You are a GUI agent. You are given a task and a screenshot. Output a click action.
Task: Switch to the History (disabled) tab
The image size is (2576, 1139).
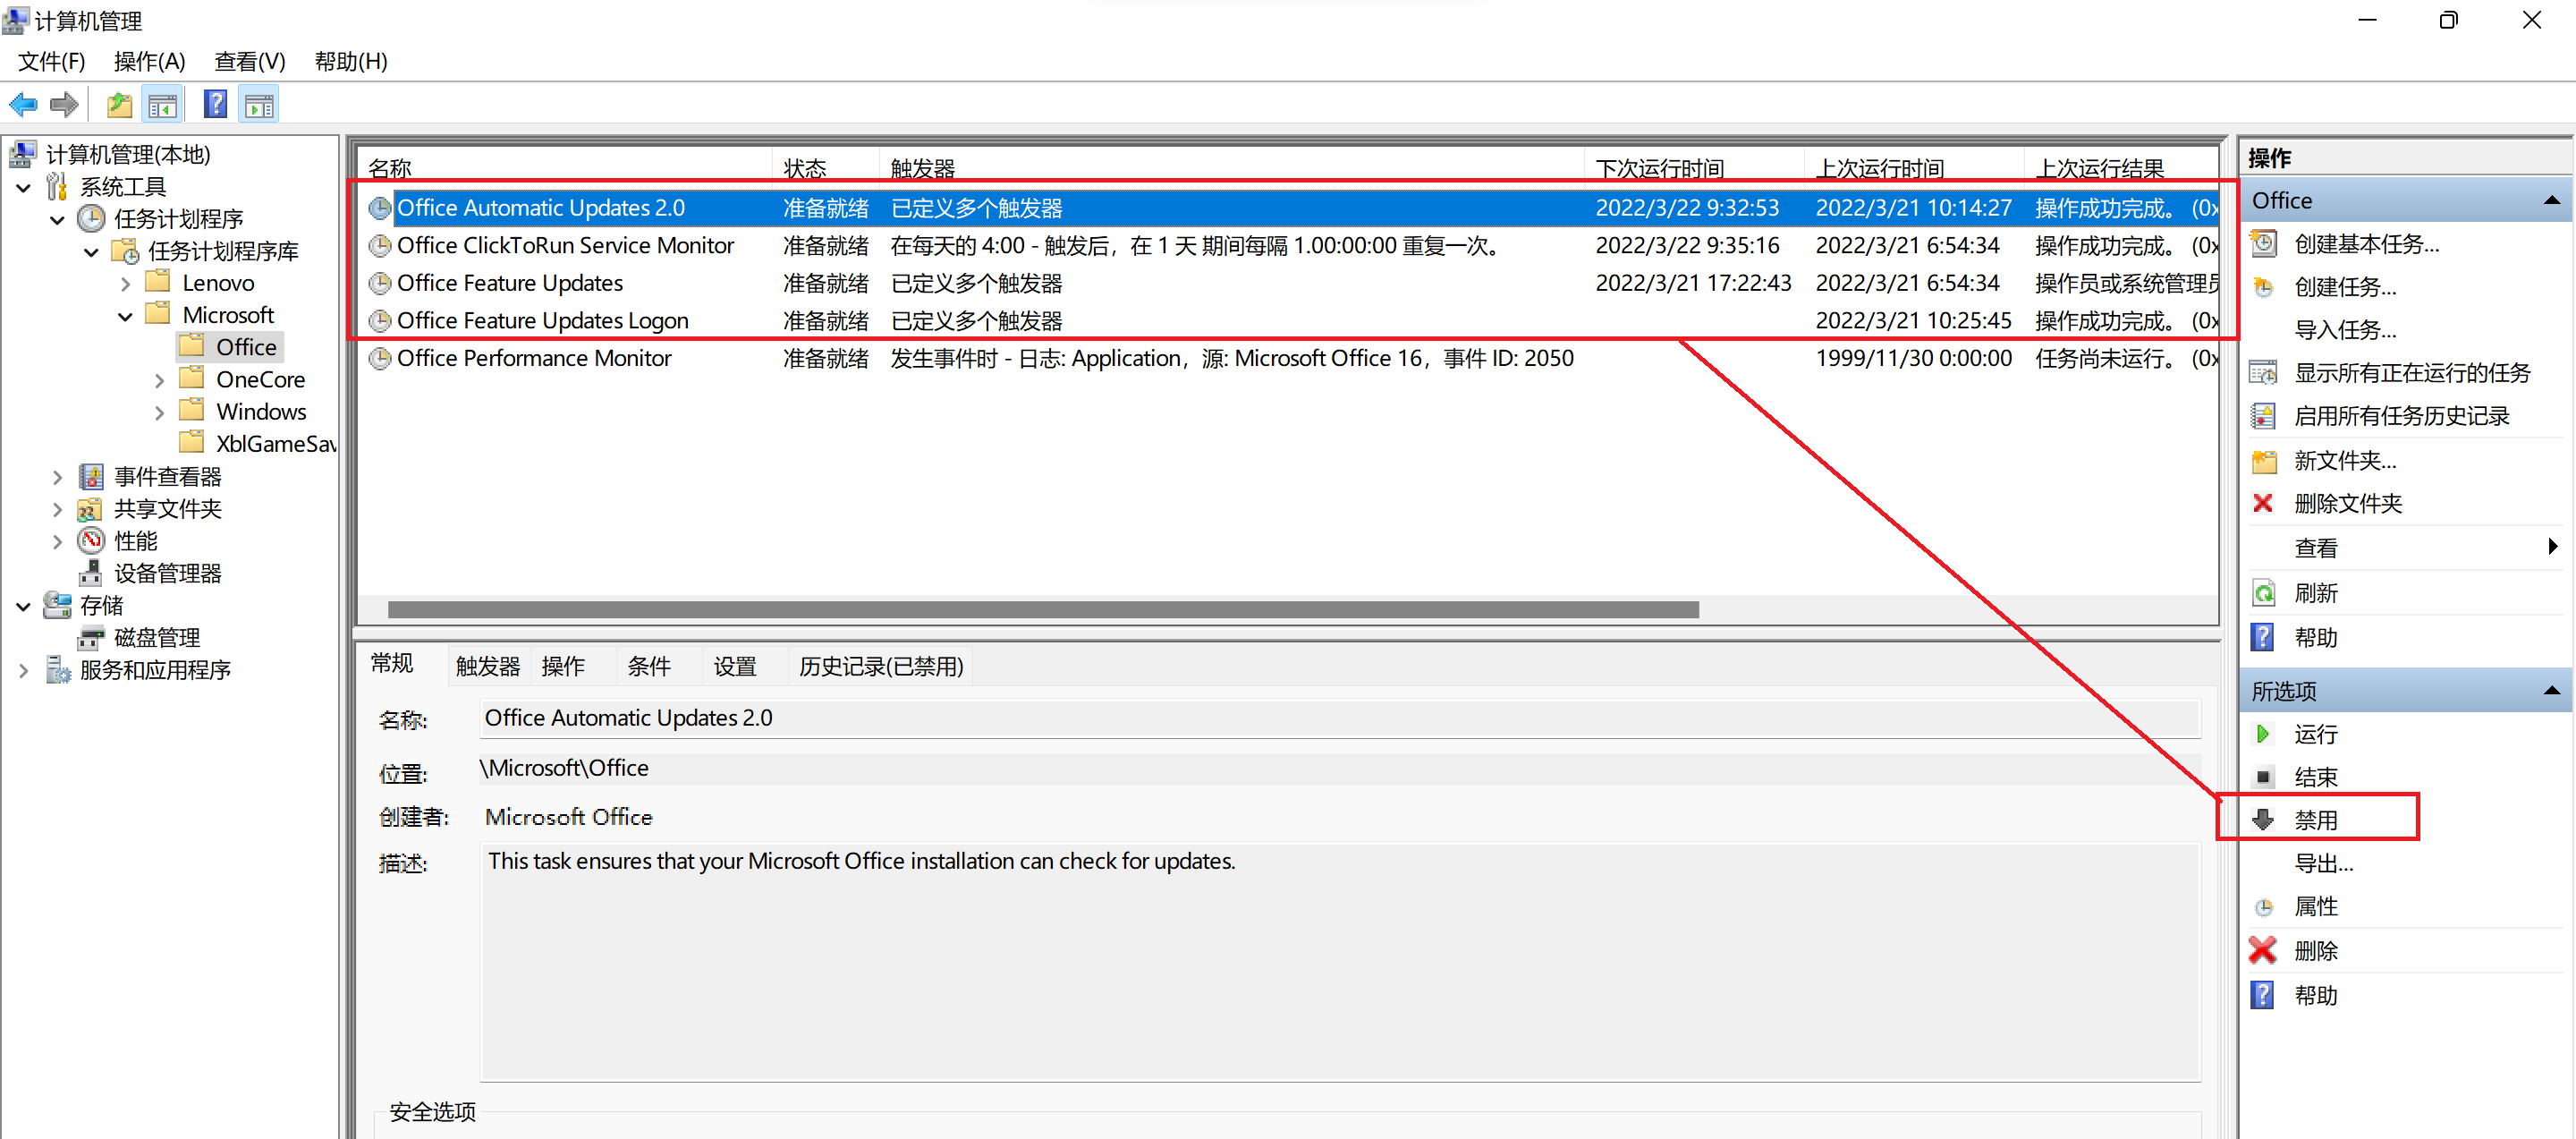tap(880, 666)
